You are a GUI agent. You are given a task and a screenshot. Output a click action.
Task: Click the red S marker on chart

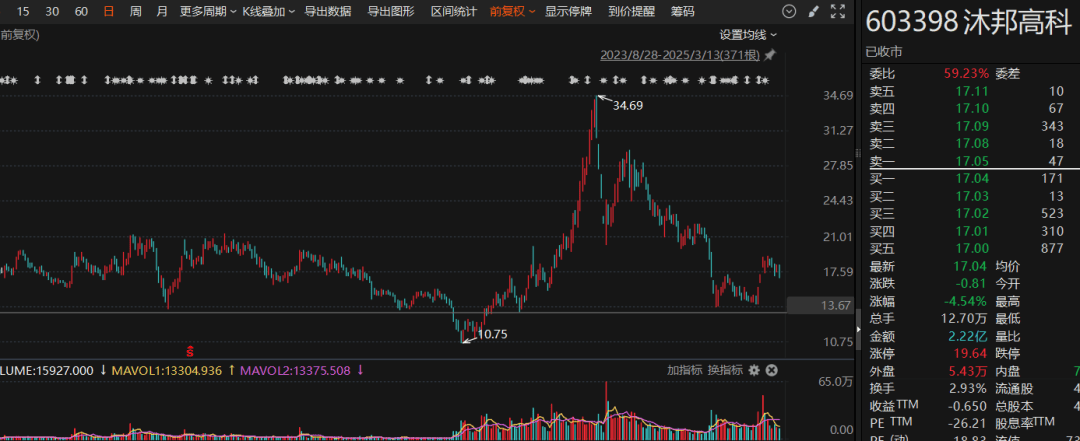(190, 350)
